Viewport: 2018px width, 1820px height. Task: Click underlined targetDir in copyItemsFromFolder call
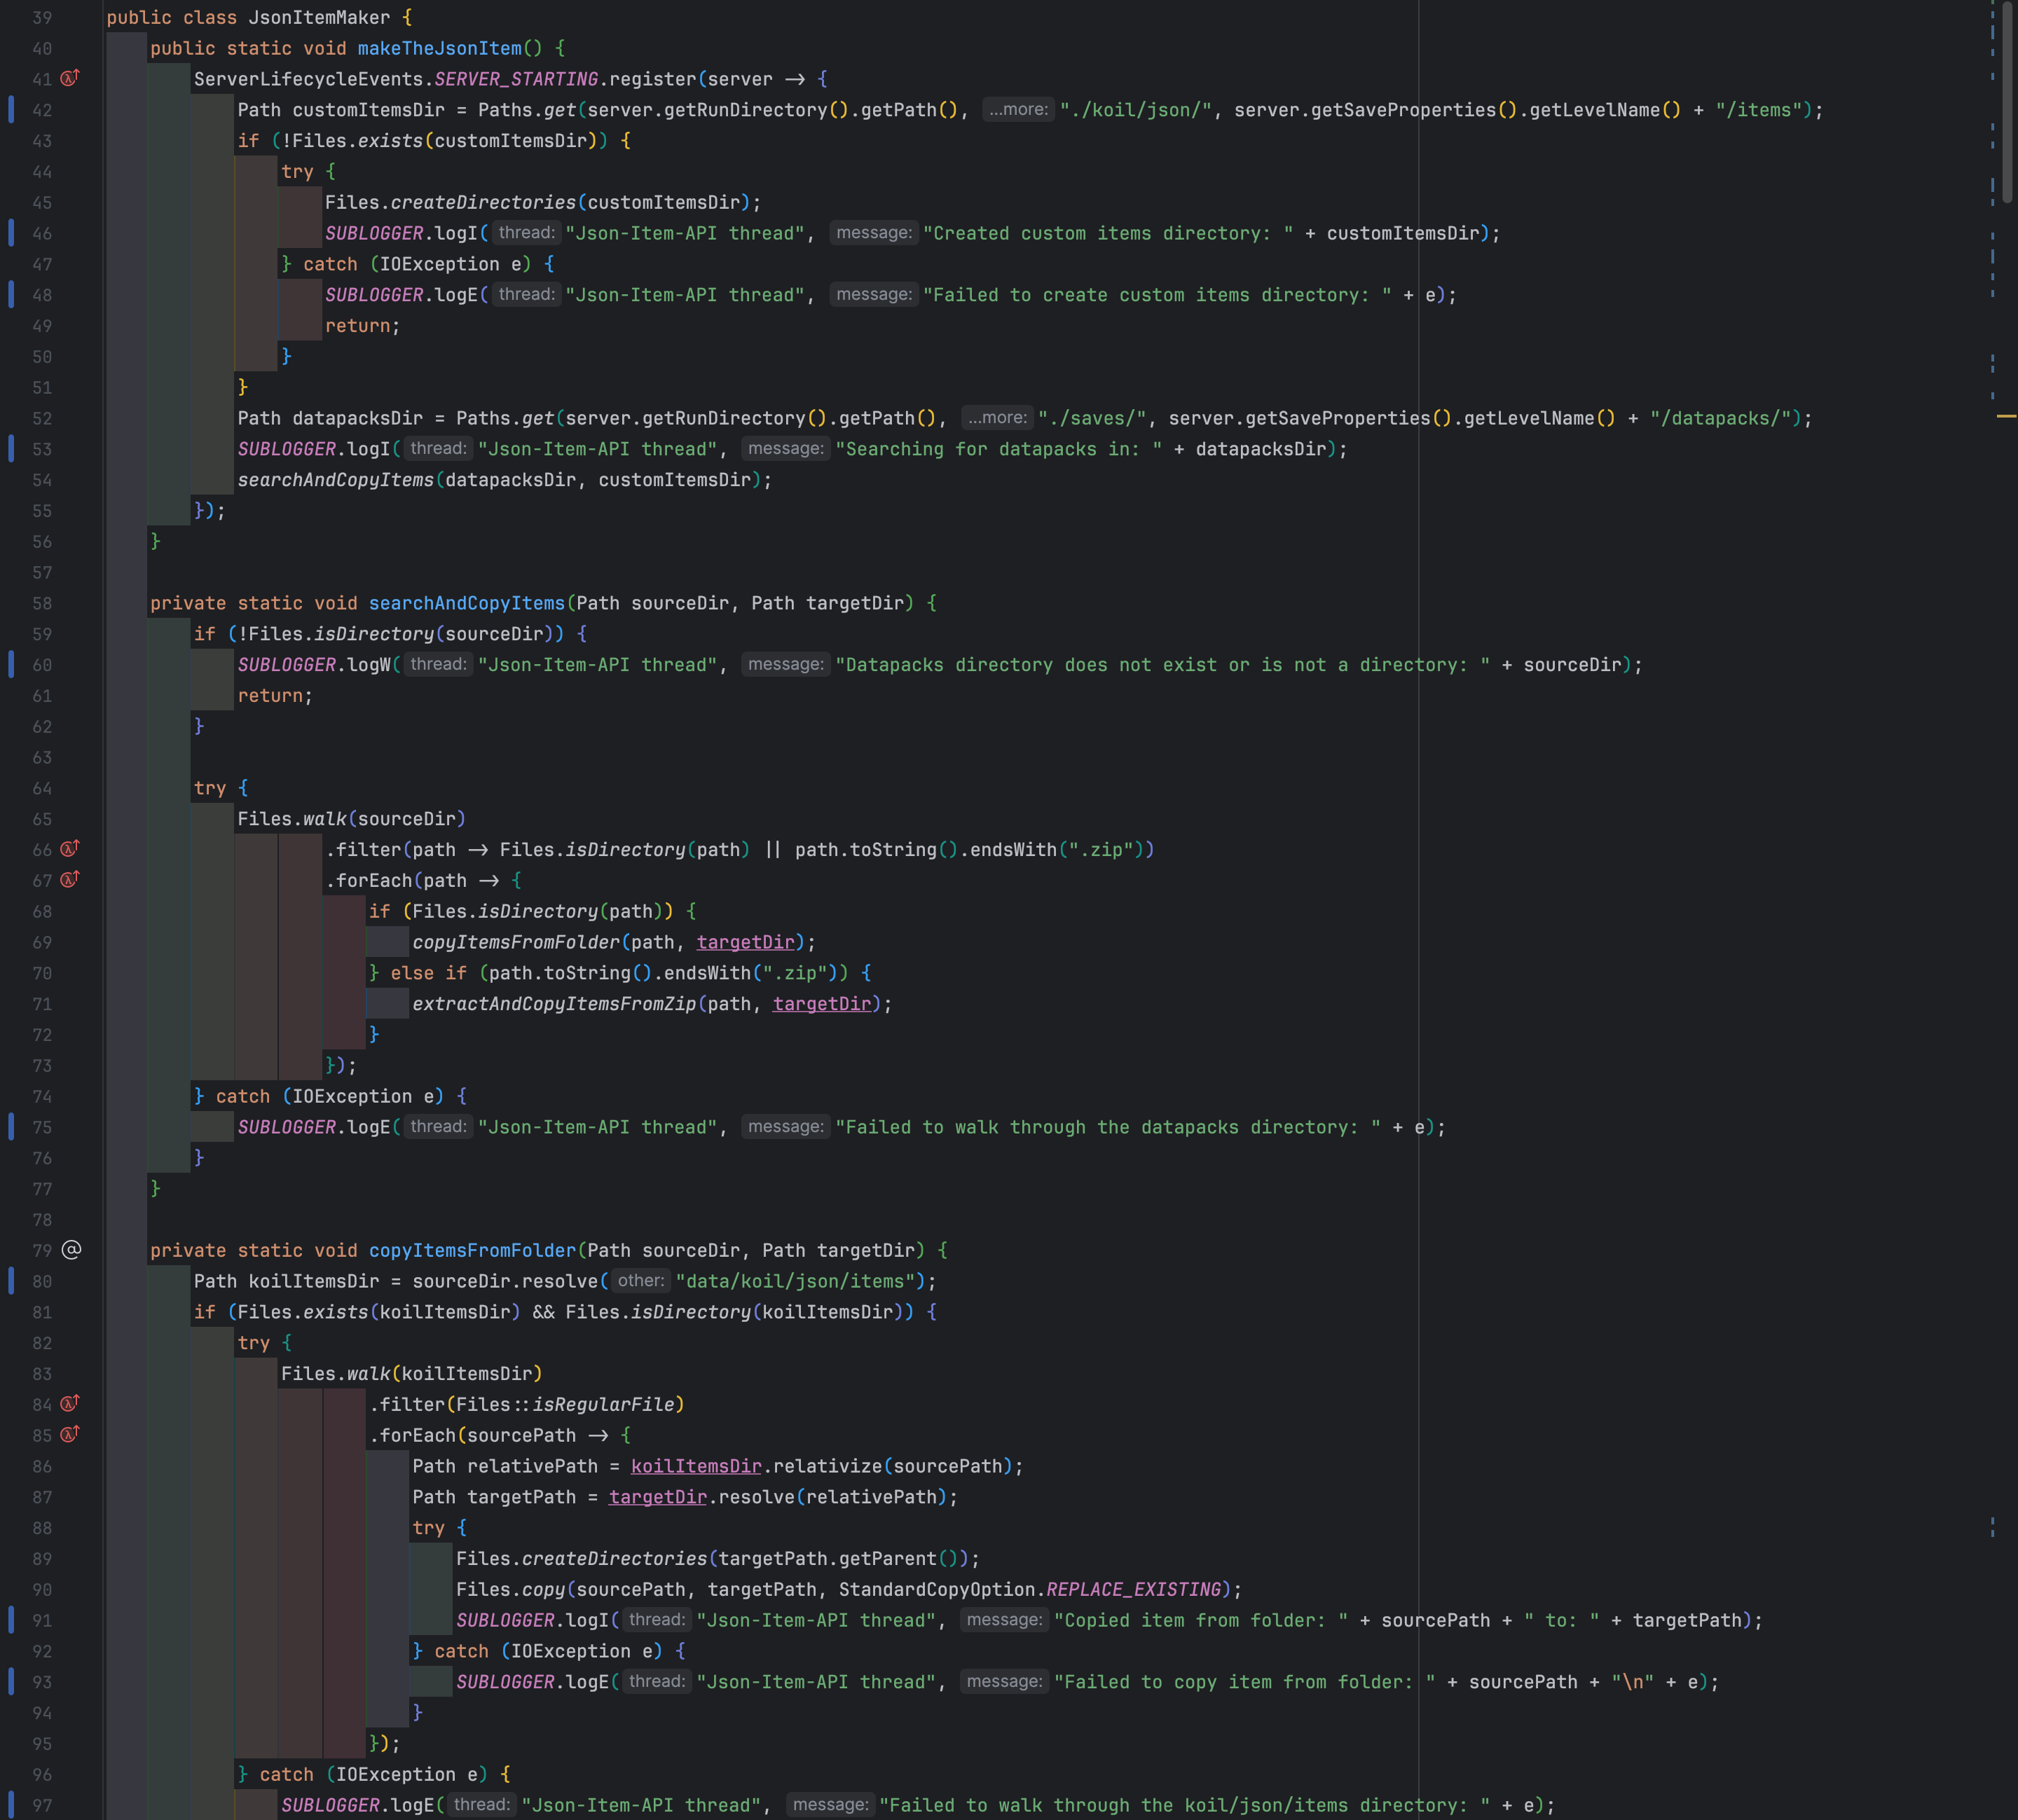(x=745, y=942)
